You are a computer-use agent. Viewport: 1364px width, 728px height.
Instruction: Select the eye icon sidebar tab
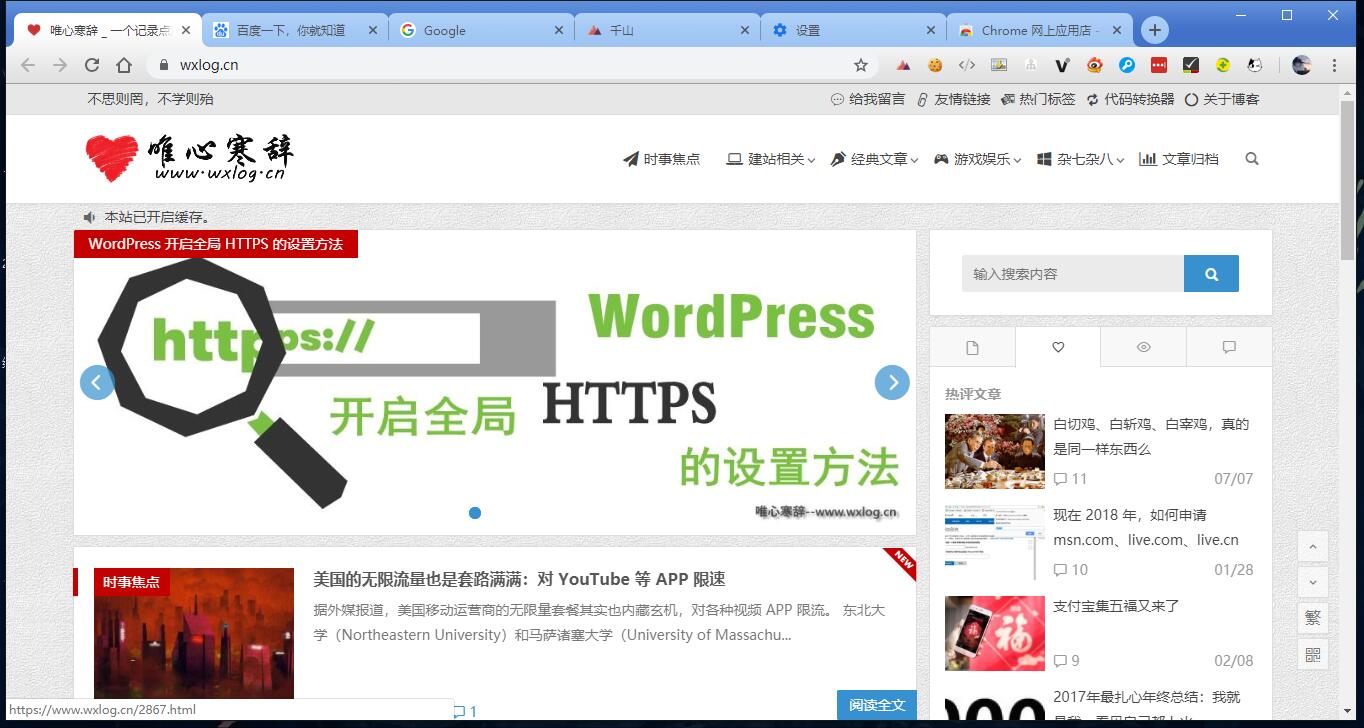tap(1143, 347)
